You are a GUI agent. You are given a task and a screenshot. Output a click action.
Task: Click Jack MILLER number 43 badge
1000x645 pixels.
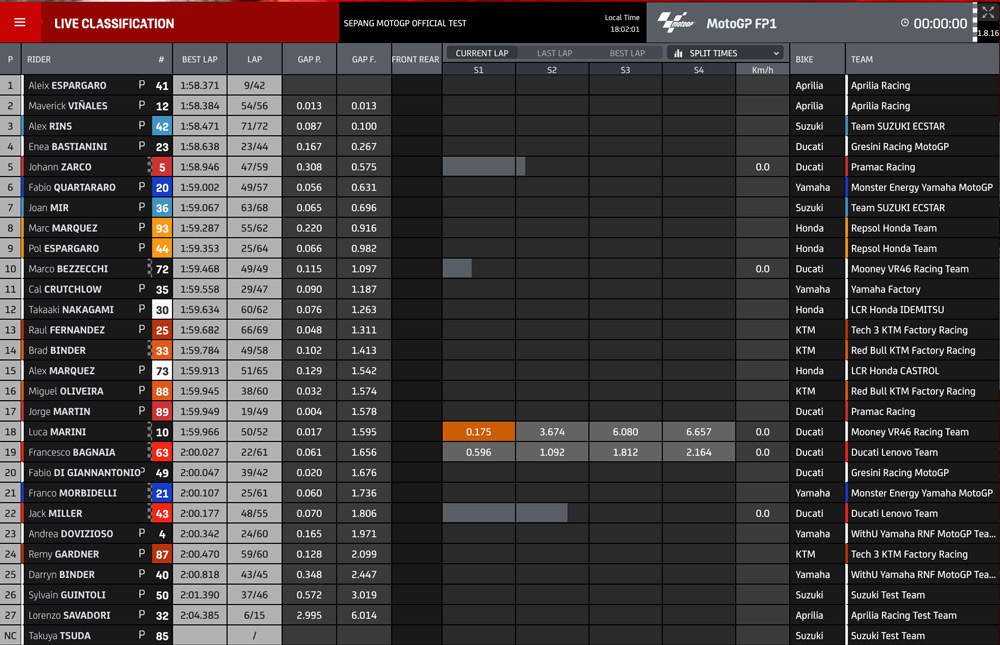tap(162, 514)
